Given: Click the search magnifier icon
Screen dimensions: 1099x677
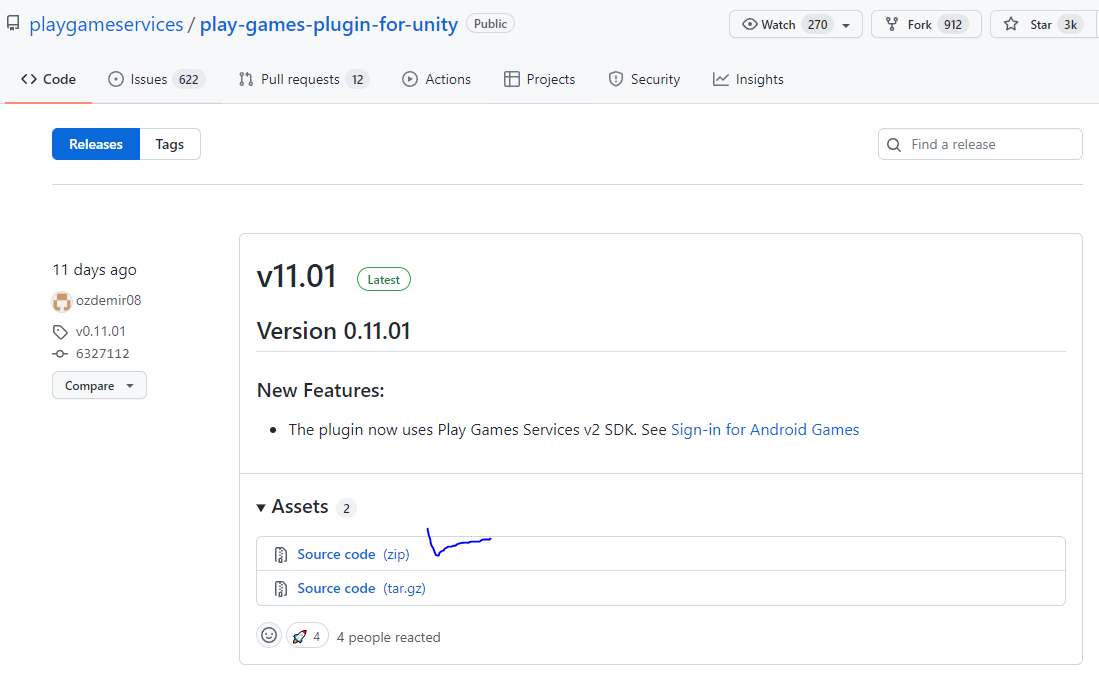Looking at the screenshot, I should click(894, 145).
